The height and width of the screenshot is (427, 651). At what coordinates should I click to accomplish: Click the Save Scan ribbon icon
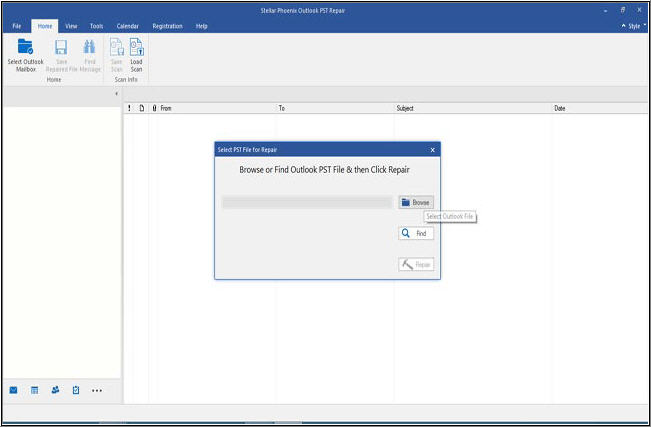tap(116, 47)
